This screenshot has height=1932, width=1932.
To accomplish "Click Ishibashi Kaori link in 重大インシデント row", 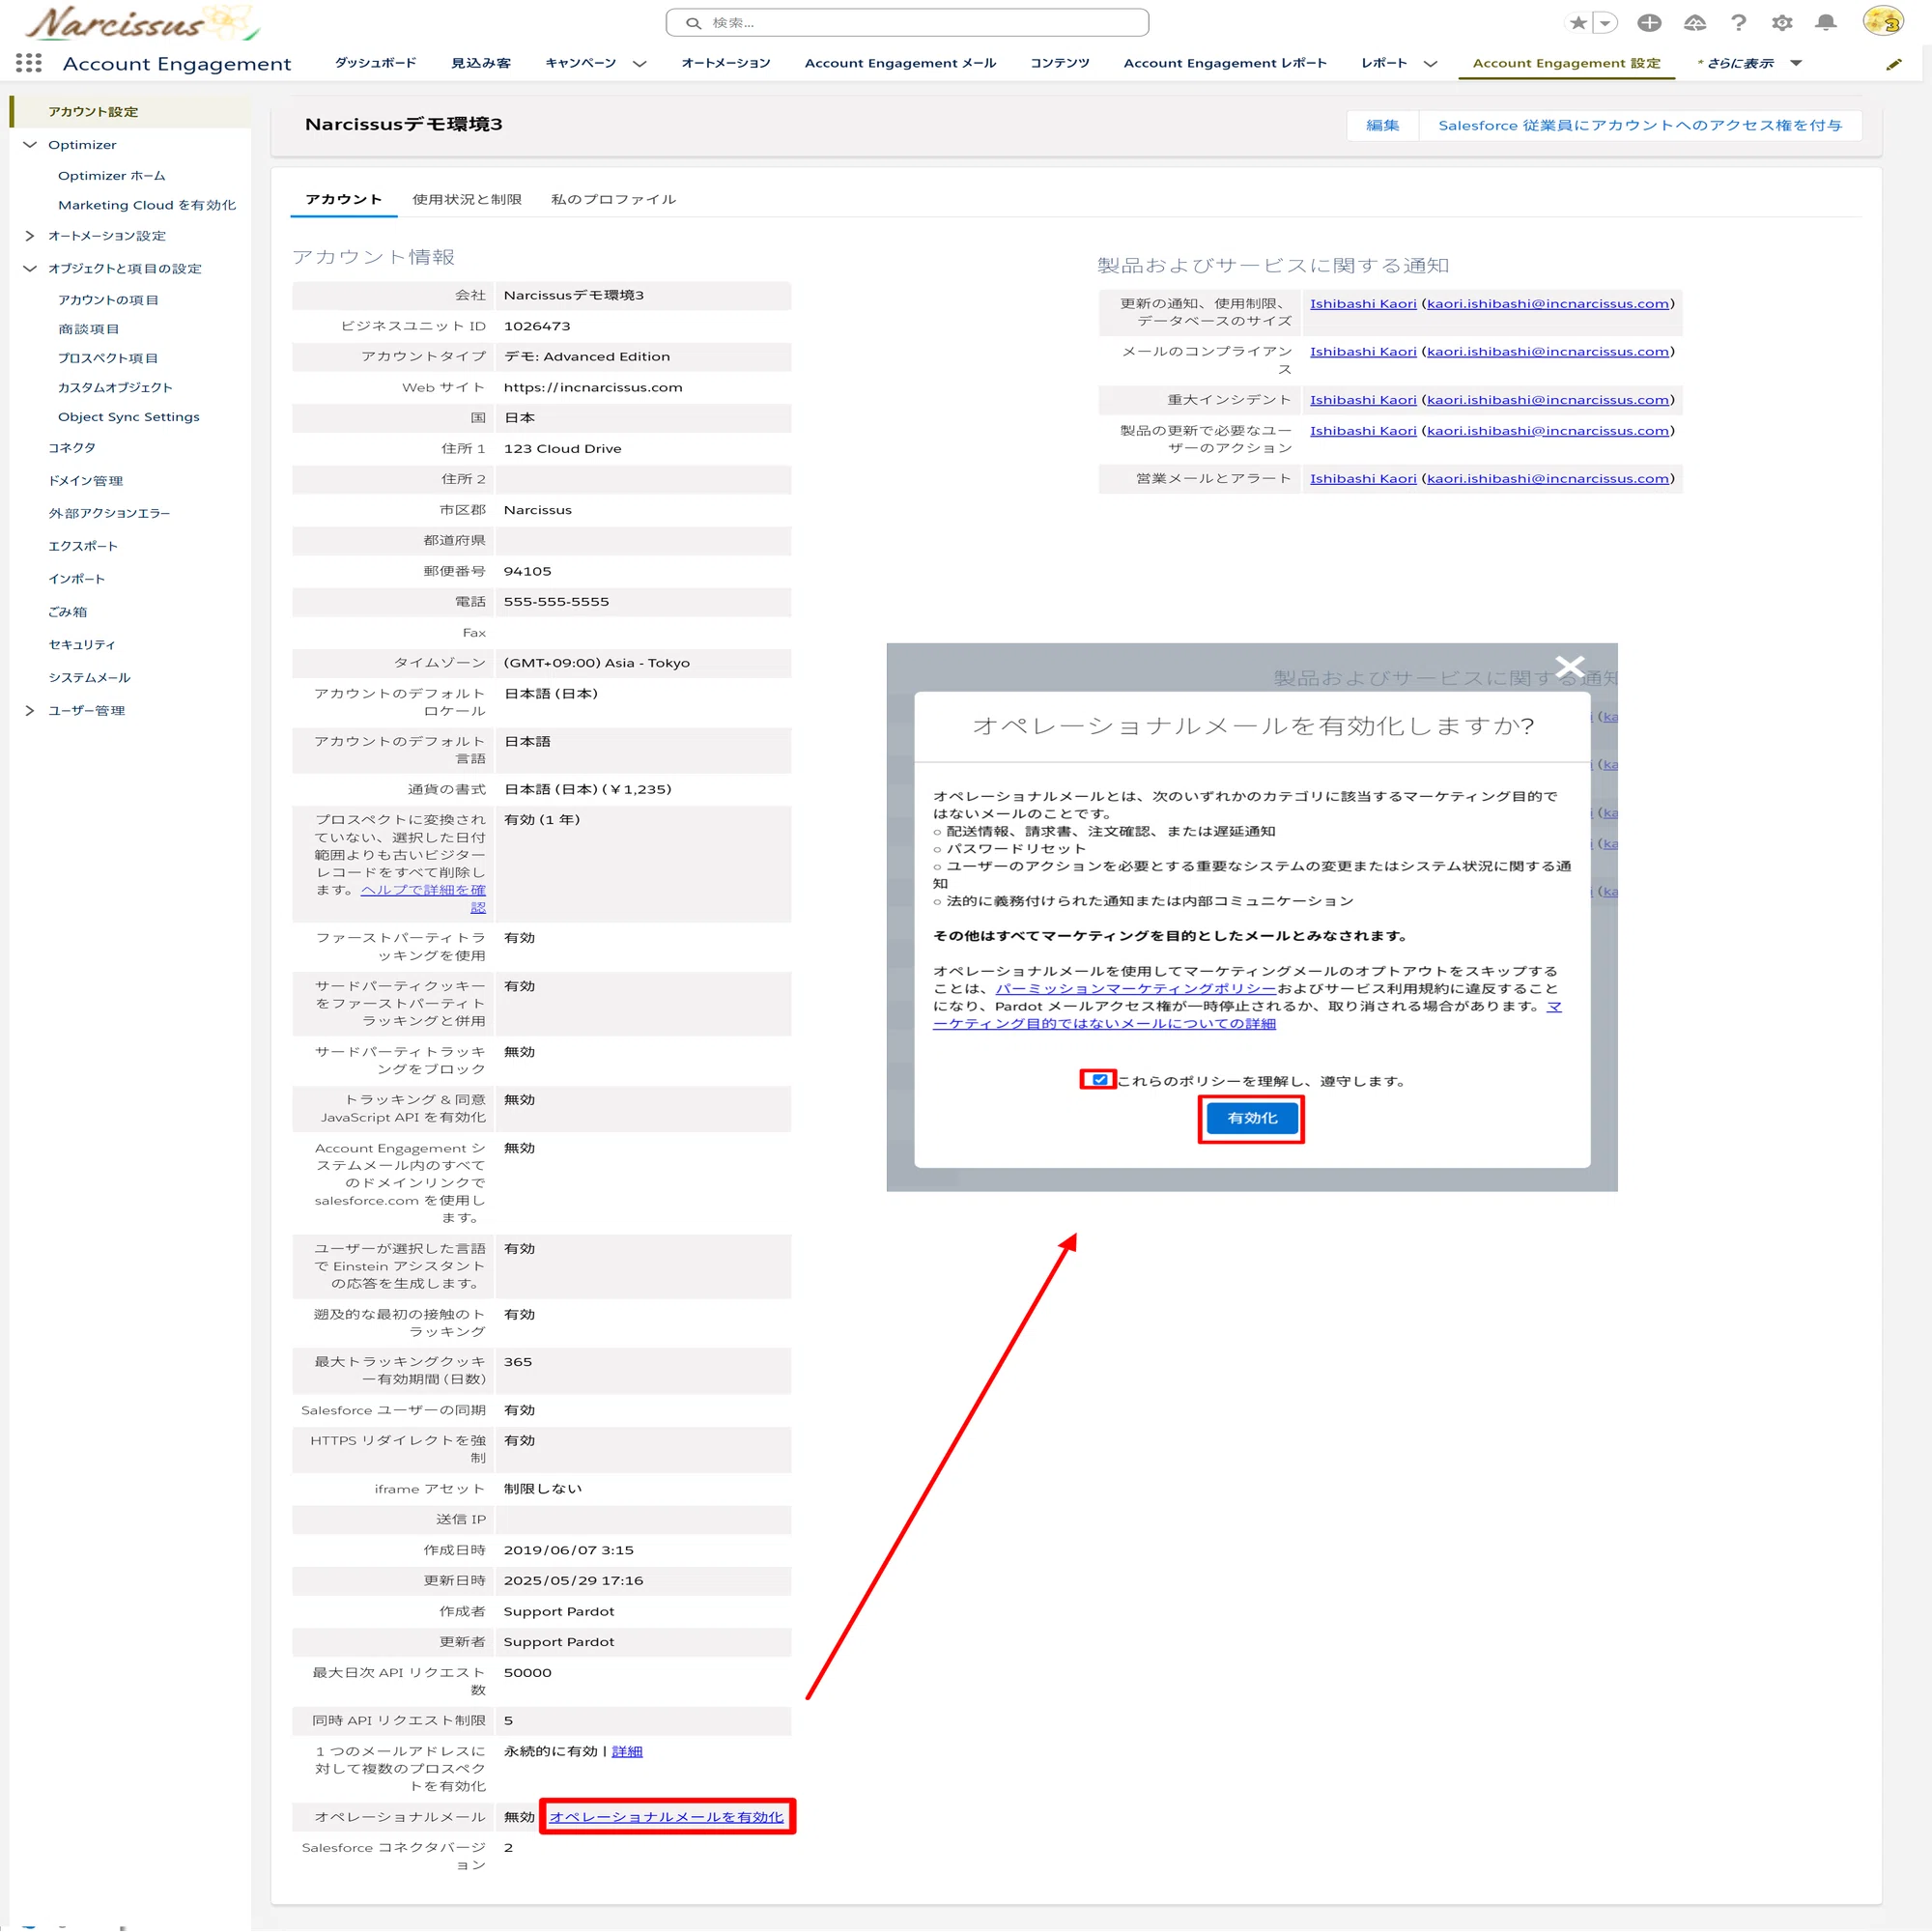I will [1363, 399].
